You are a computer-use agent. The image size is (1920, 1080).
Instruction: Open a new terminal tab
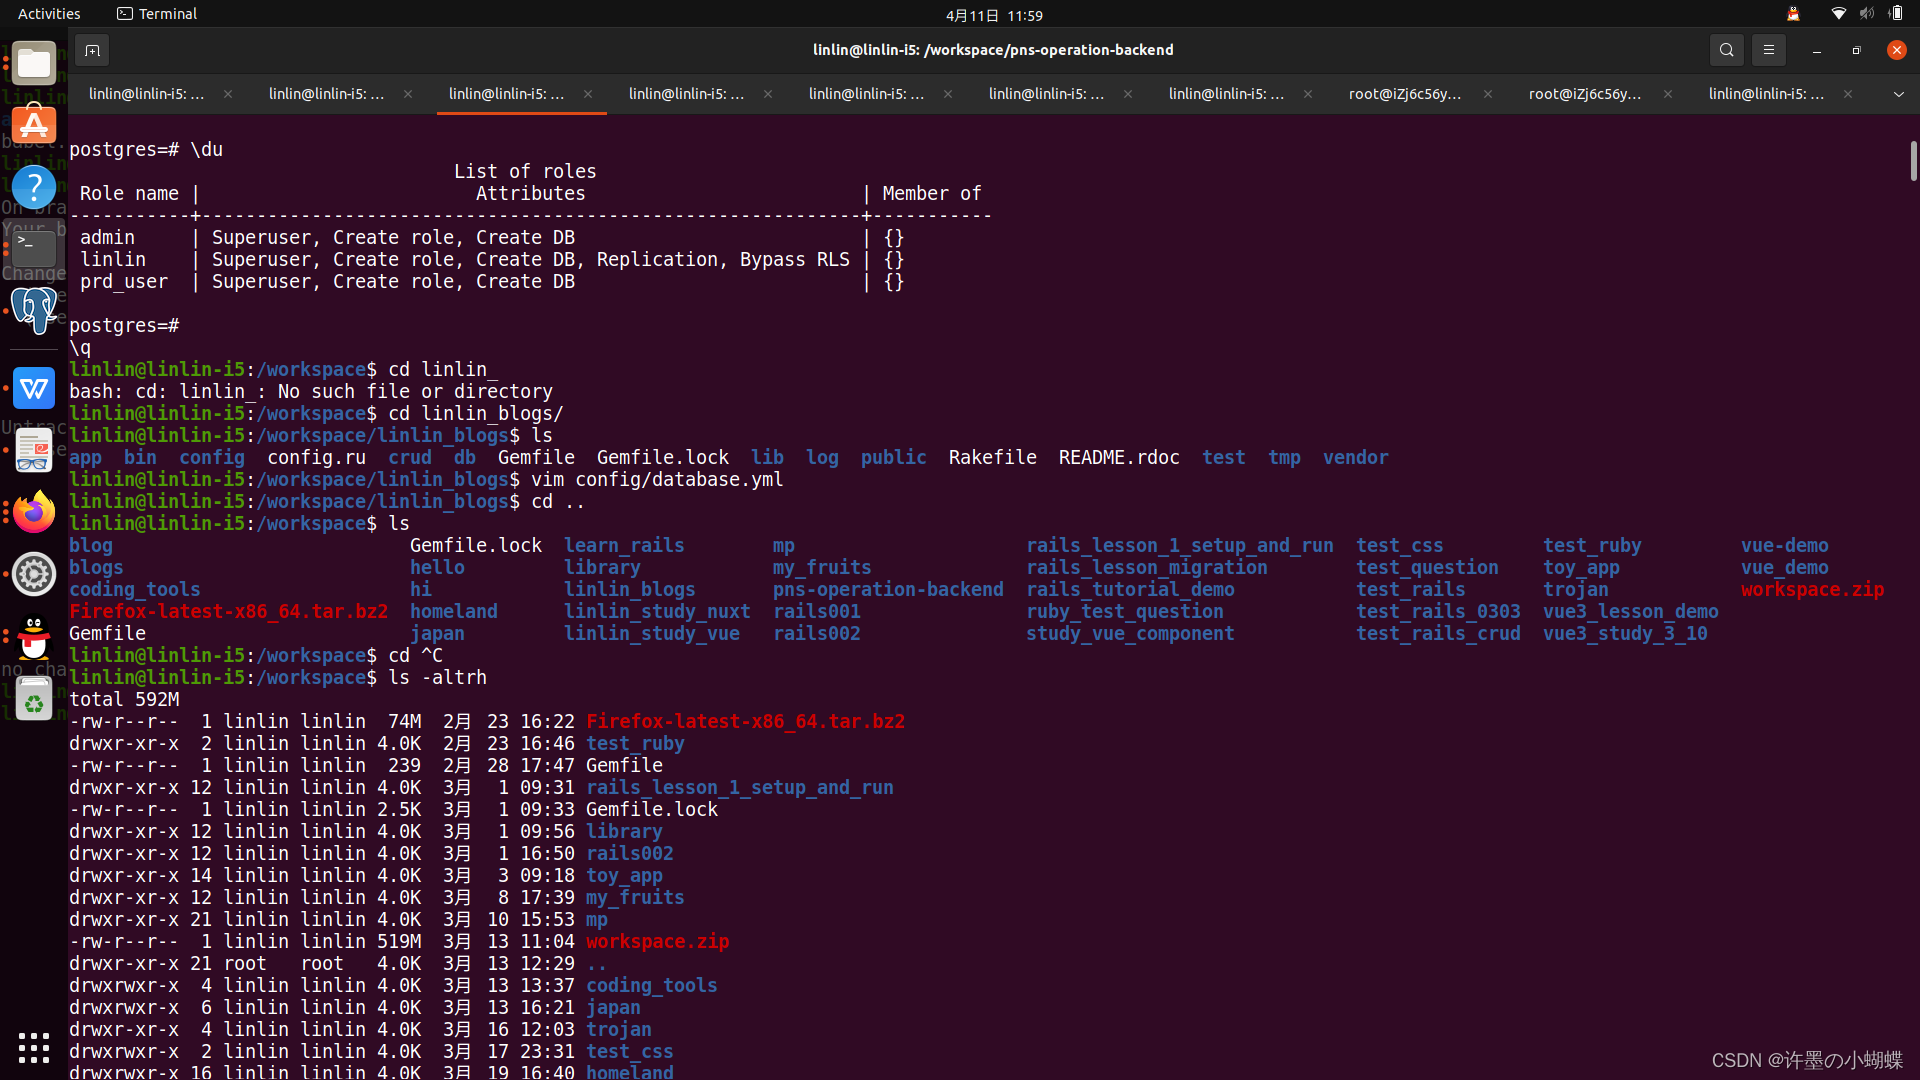92,50
